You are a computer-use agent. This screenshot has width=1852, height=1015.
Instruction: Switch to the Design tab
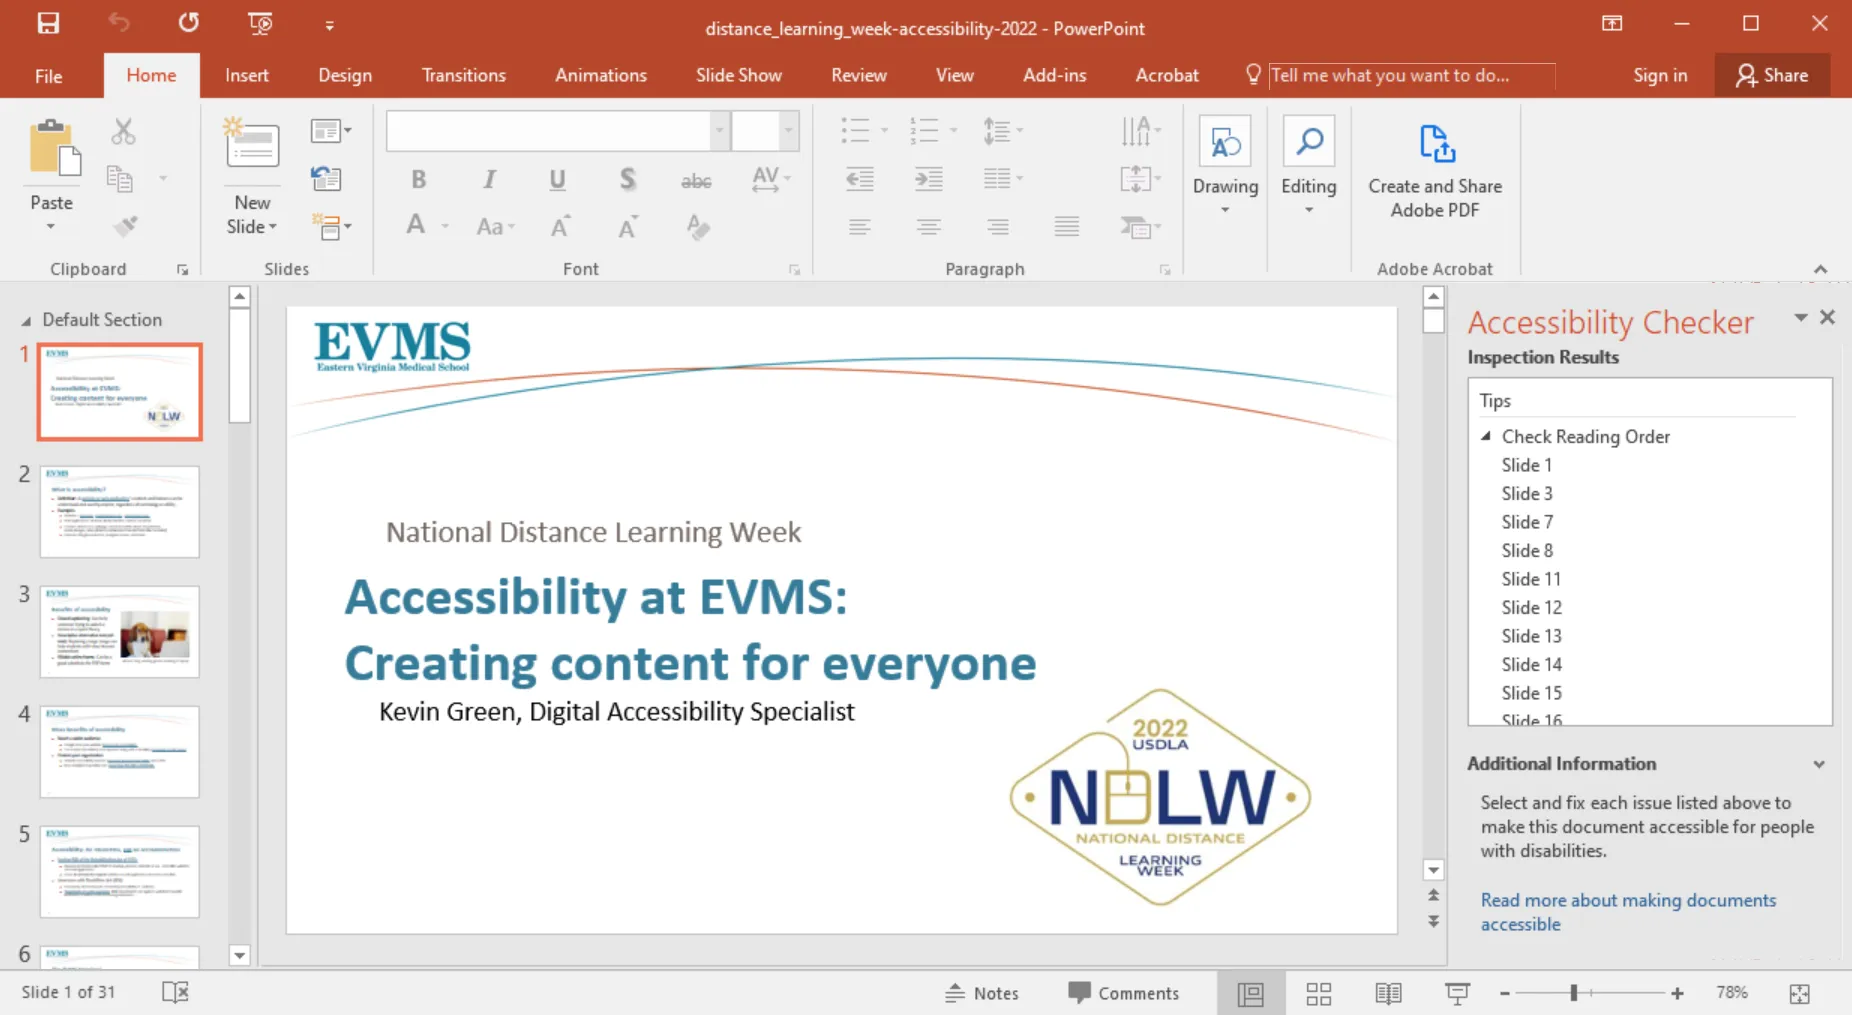point(345,75)
